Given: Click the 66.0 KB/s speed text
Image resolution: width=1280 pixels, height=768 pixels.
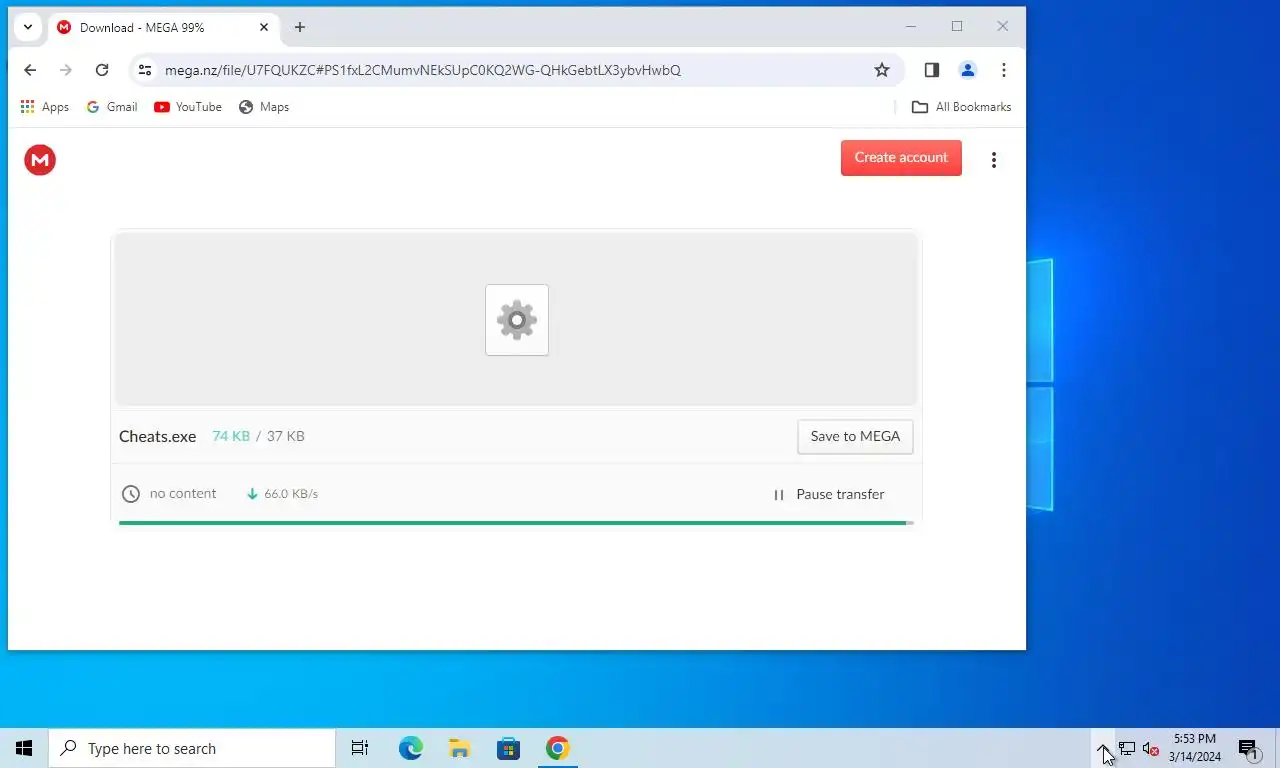Looking at the screenshot, I should 291,494.
